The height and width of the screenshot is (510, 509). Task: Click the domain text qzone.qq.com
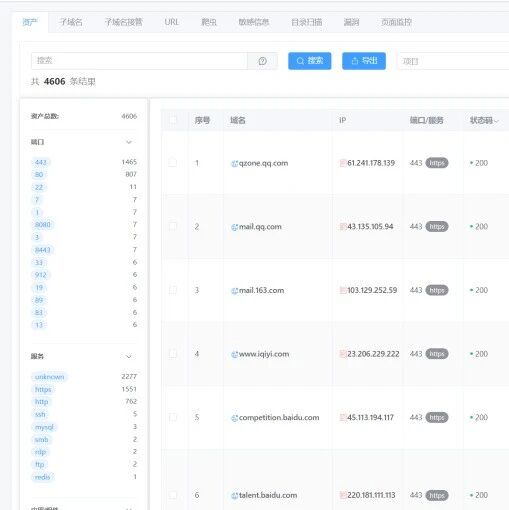click(263, 163)
